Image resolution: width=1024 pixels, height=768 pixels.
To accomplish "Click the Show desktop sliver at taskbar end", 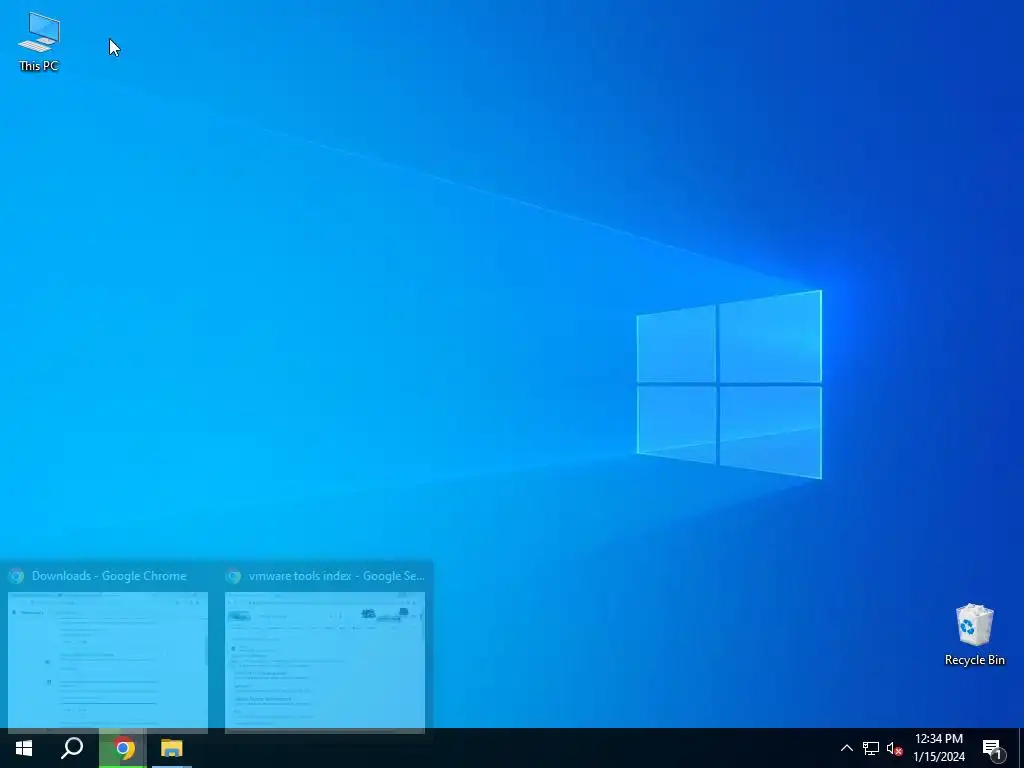I will (x=1021, y=748).
